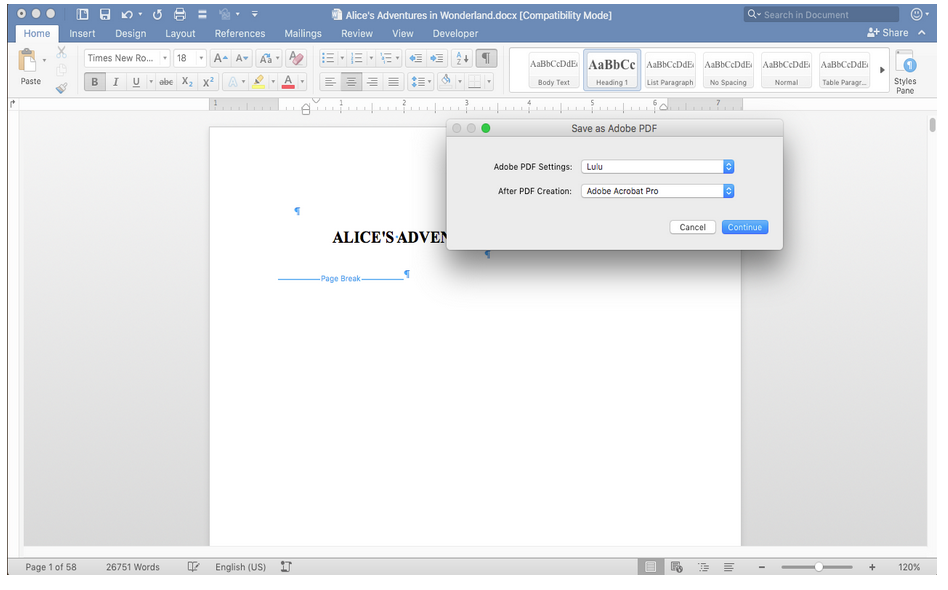Open the font size dropdown

point(201,58)
